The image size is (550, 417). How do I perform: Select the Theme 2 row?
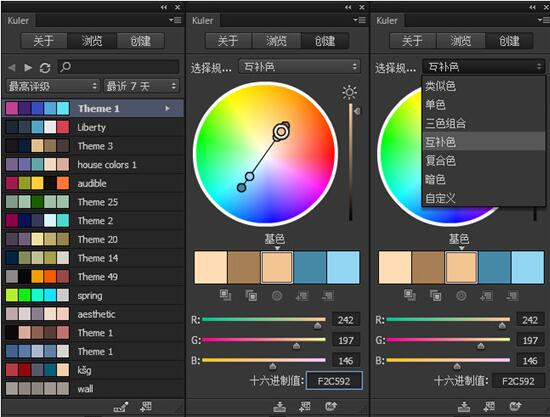(x=93, y=221)
